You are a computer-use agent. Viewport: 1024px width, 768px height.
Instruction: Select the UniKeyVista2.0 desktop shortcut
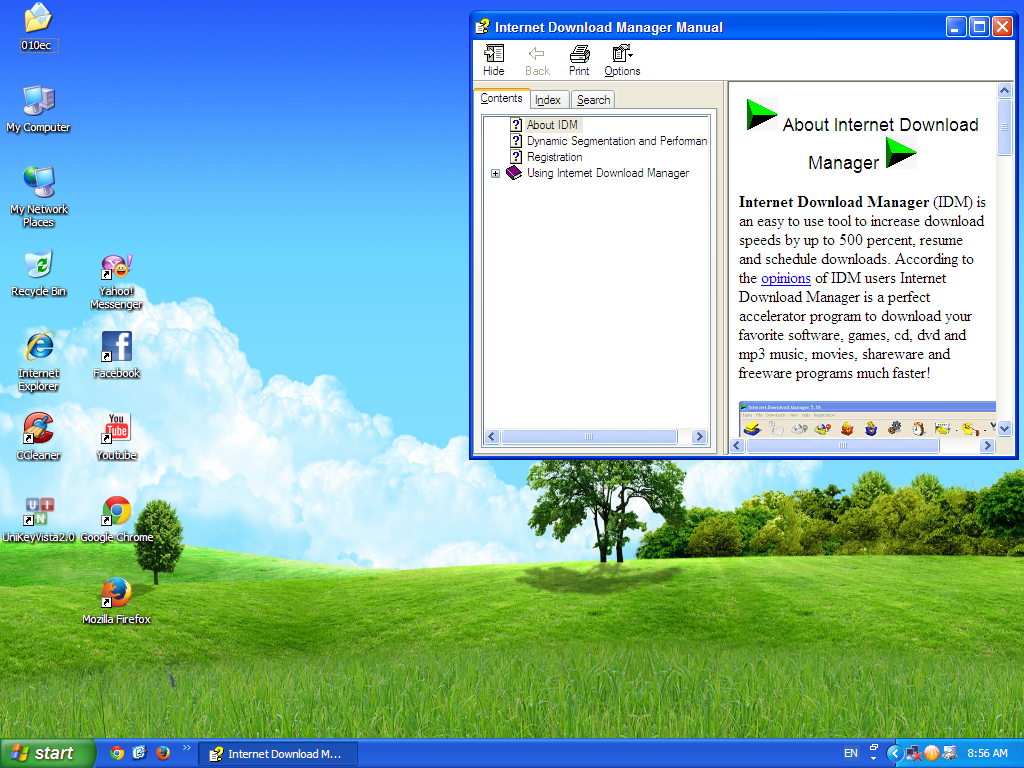39,520
